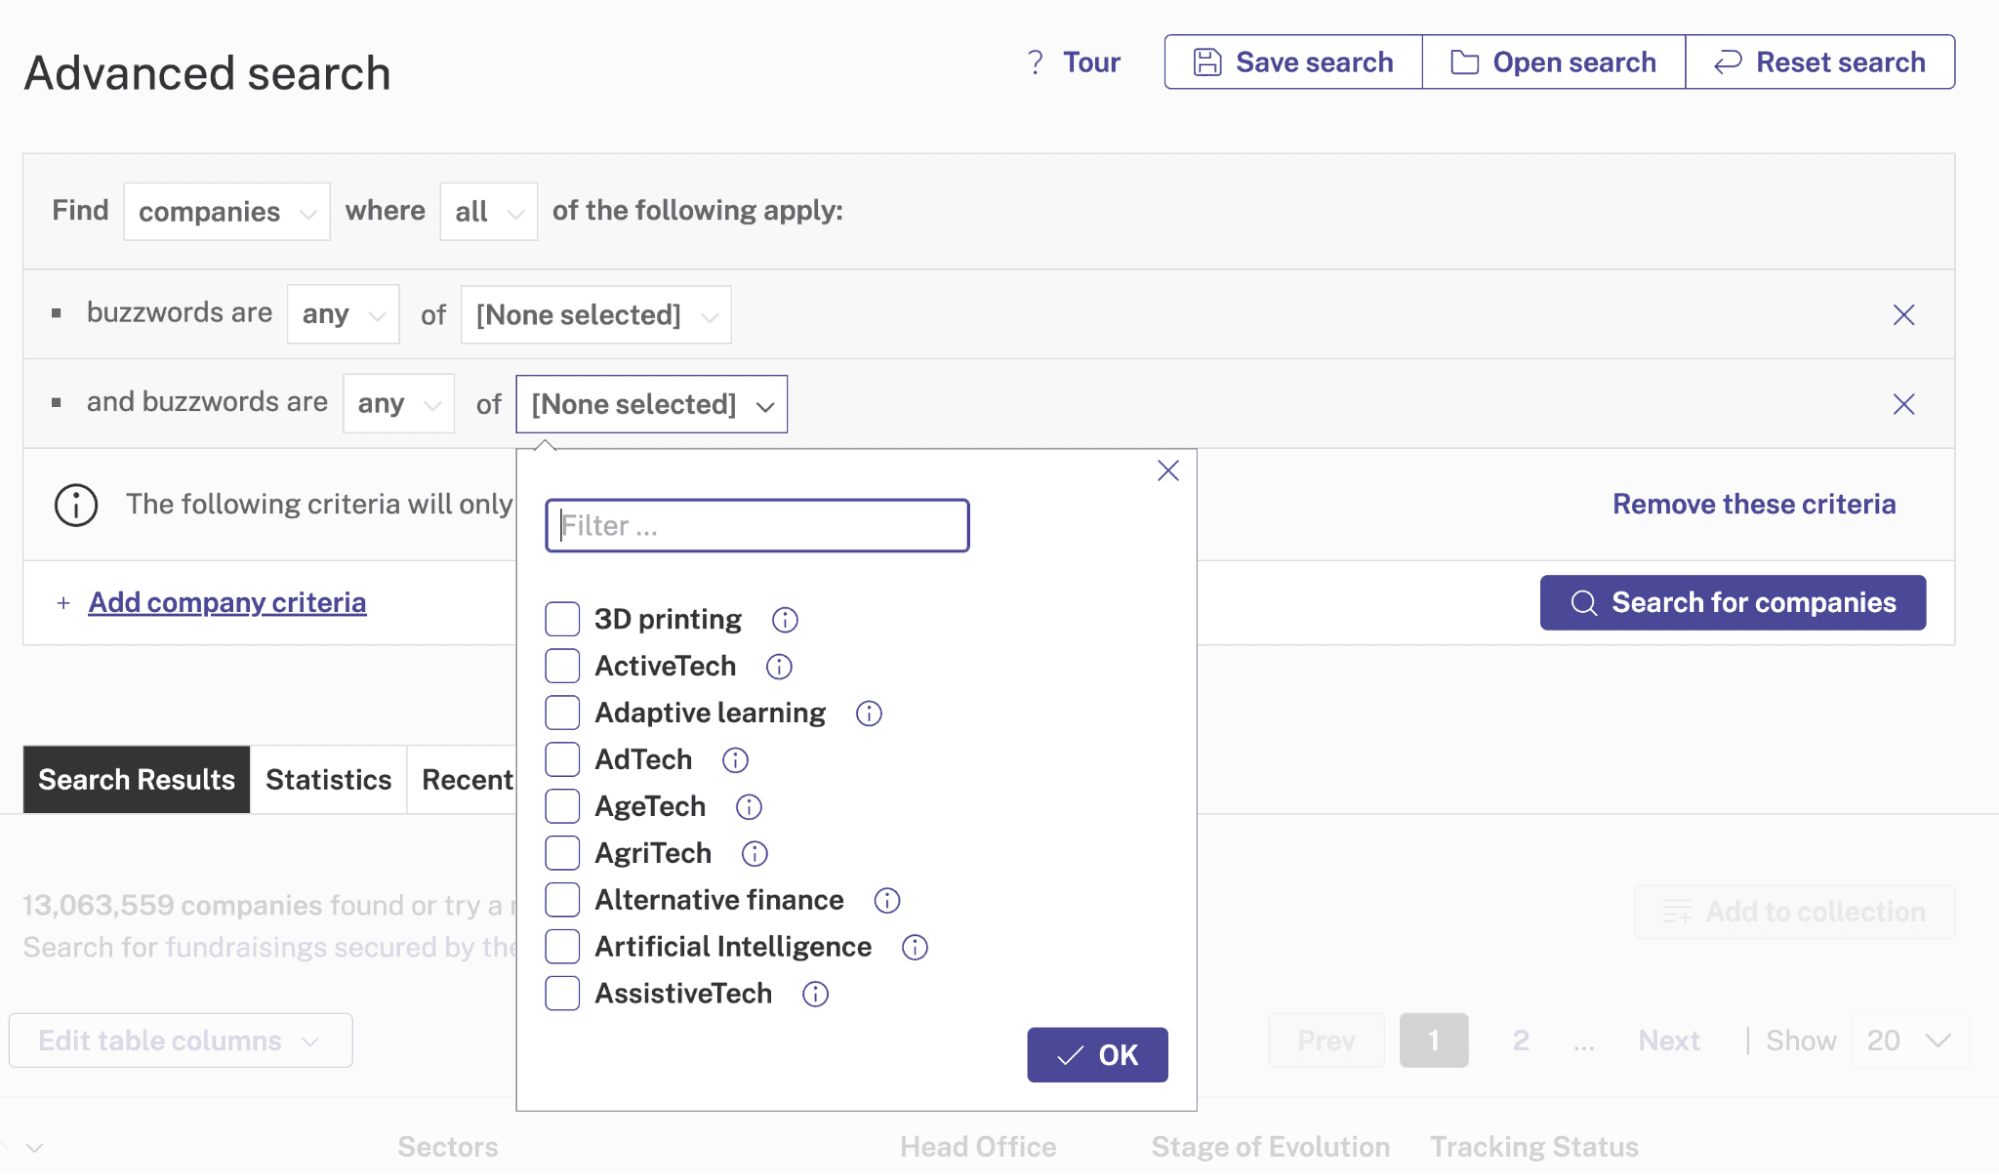The width and height of the screenshot is (1999, 1175).
Task: Click Add company criteria link
Action: click(227, 603)
